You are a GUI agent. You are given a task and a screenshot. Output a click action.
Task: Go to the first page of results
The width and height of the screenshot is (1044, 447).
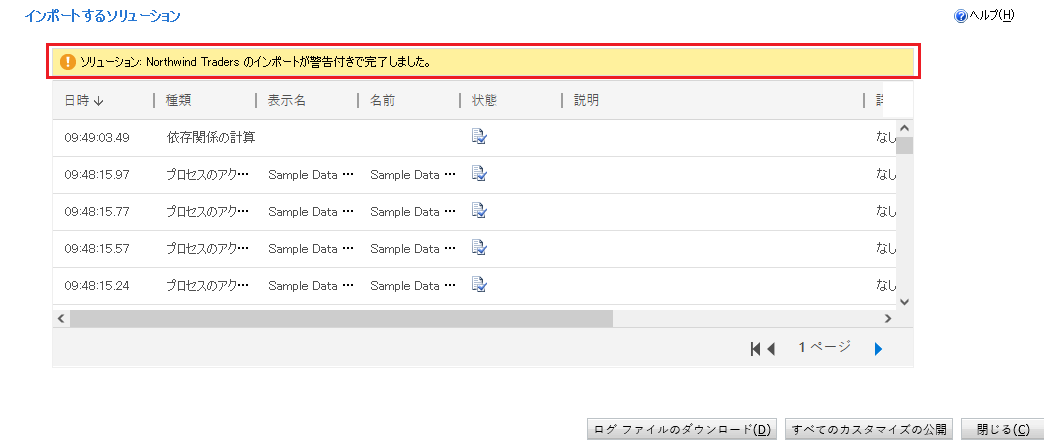tap(755, 348)
